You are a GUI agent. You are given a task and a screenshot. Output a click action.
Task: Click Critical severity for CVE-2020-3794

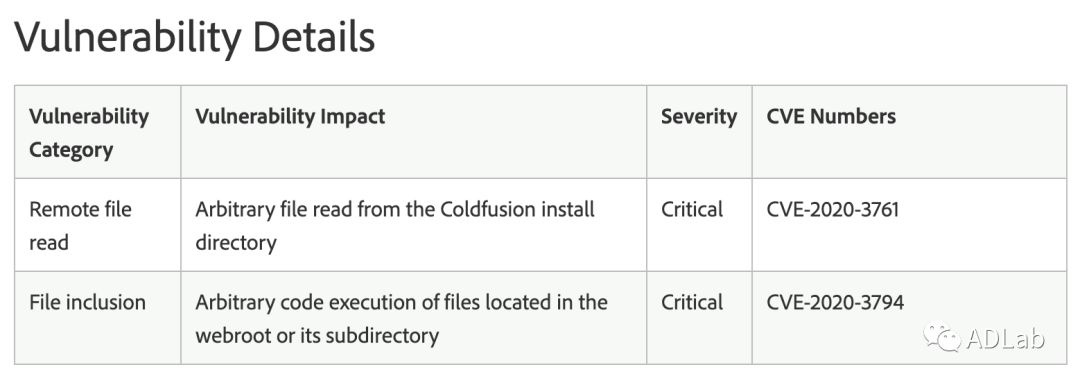692,302
